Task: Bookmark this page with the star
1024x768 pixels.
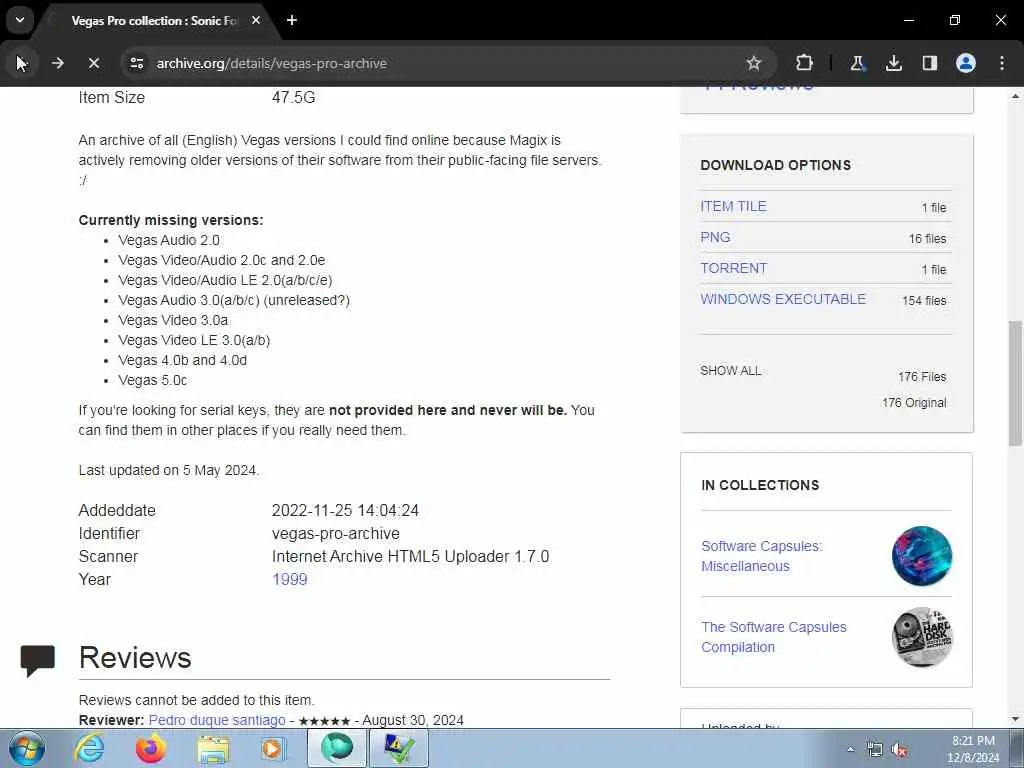Action: click(x=754, y=63)
